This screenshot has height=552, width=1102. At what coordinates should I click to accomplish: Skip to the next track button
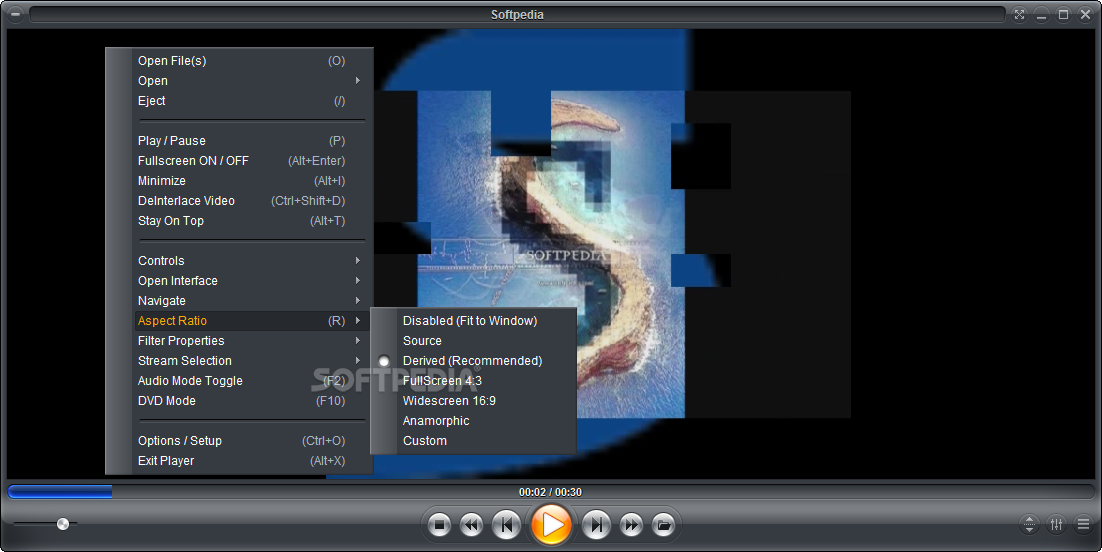596,525
